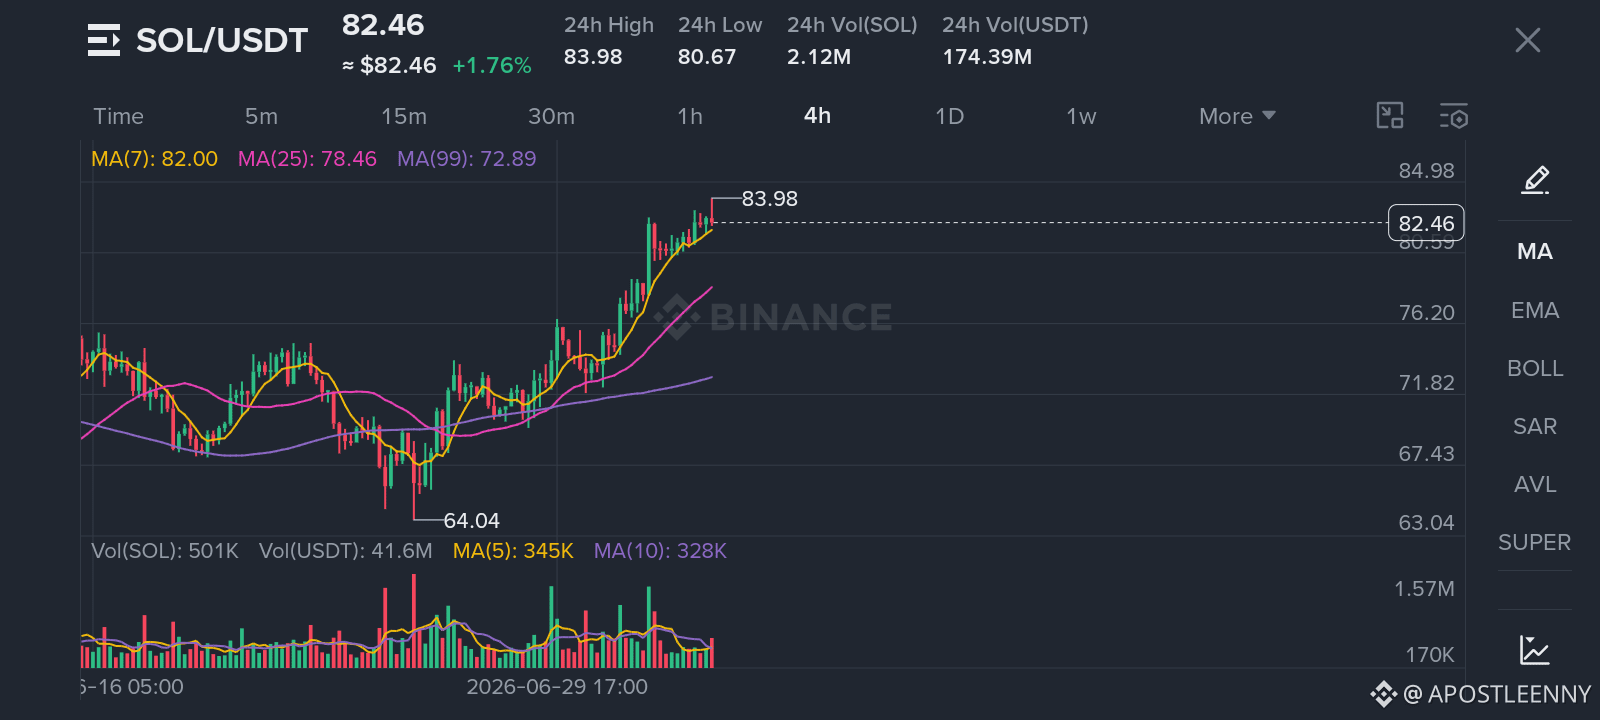Screen dimensions: 1600x720
Task: Switch to the 1h interval
Action: (690, 116)
